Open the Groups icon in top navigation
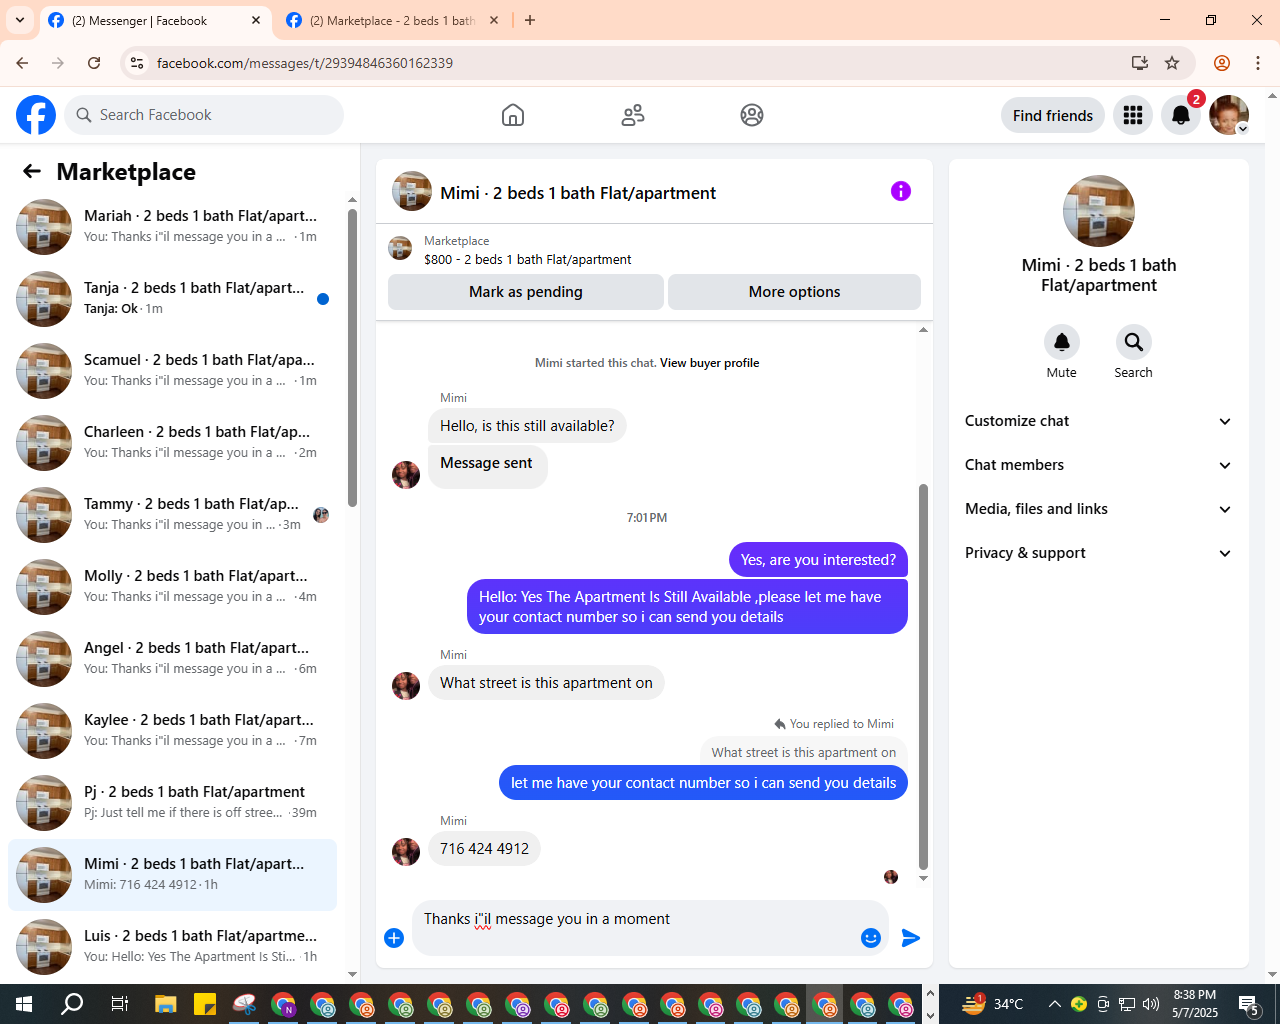1280x1024 pixels. coord(752,115)
